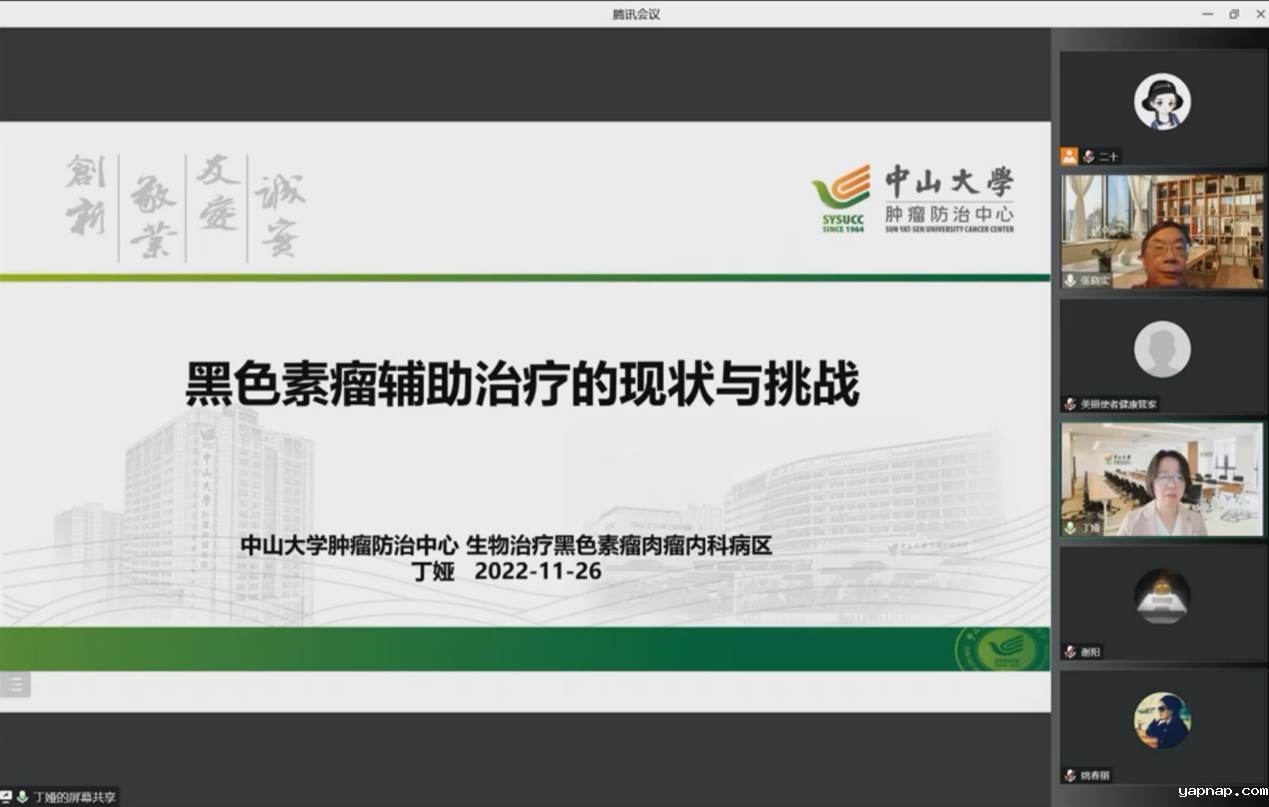The image size is (1269, 807).
Task: Select the 美丽使者健康管家 default avatar
Action: click(1162, 349)
